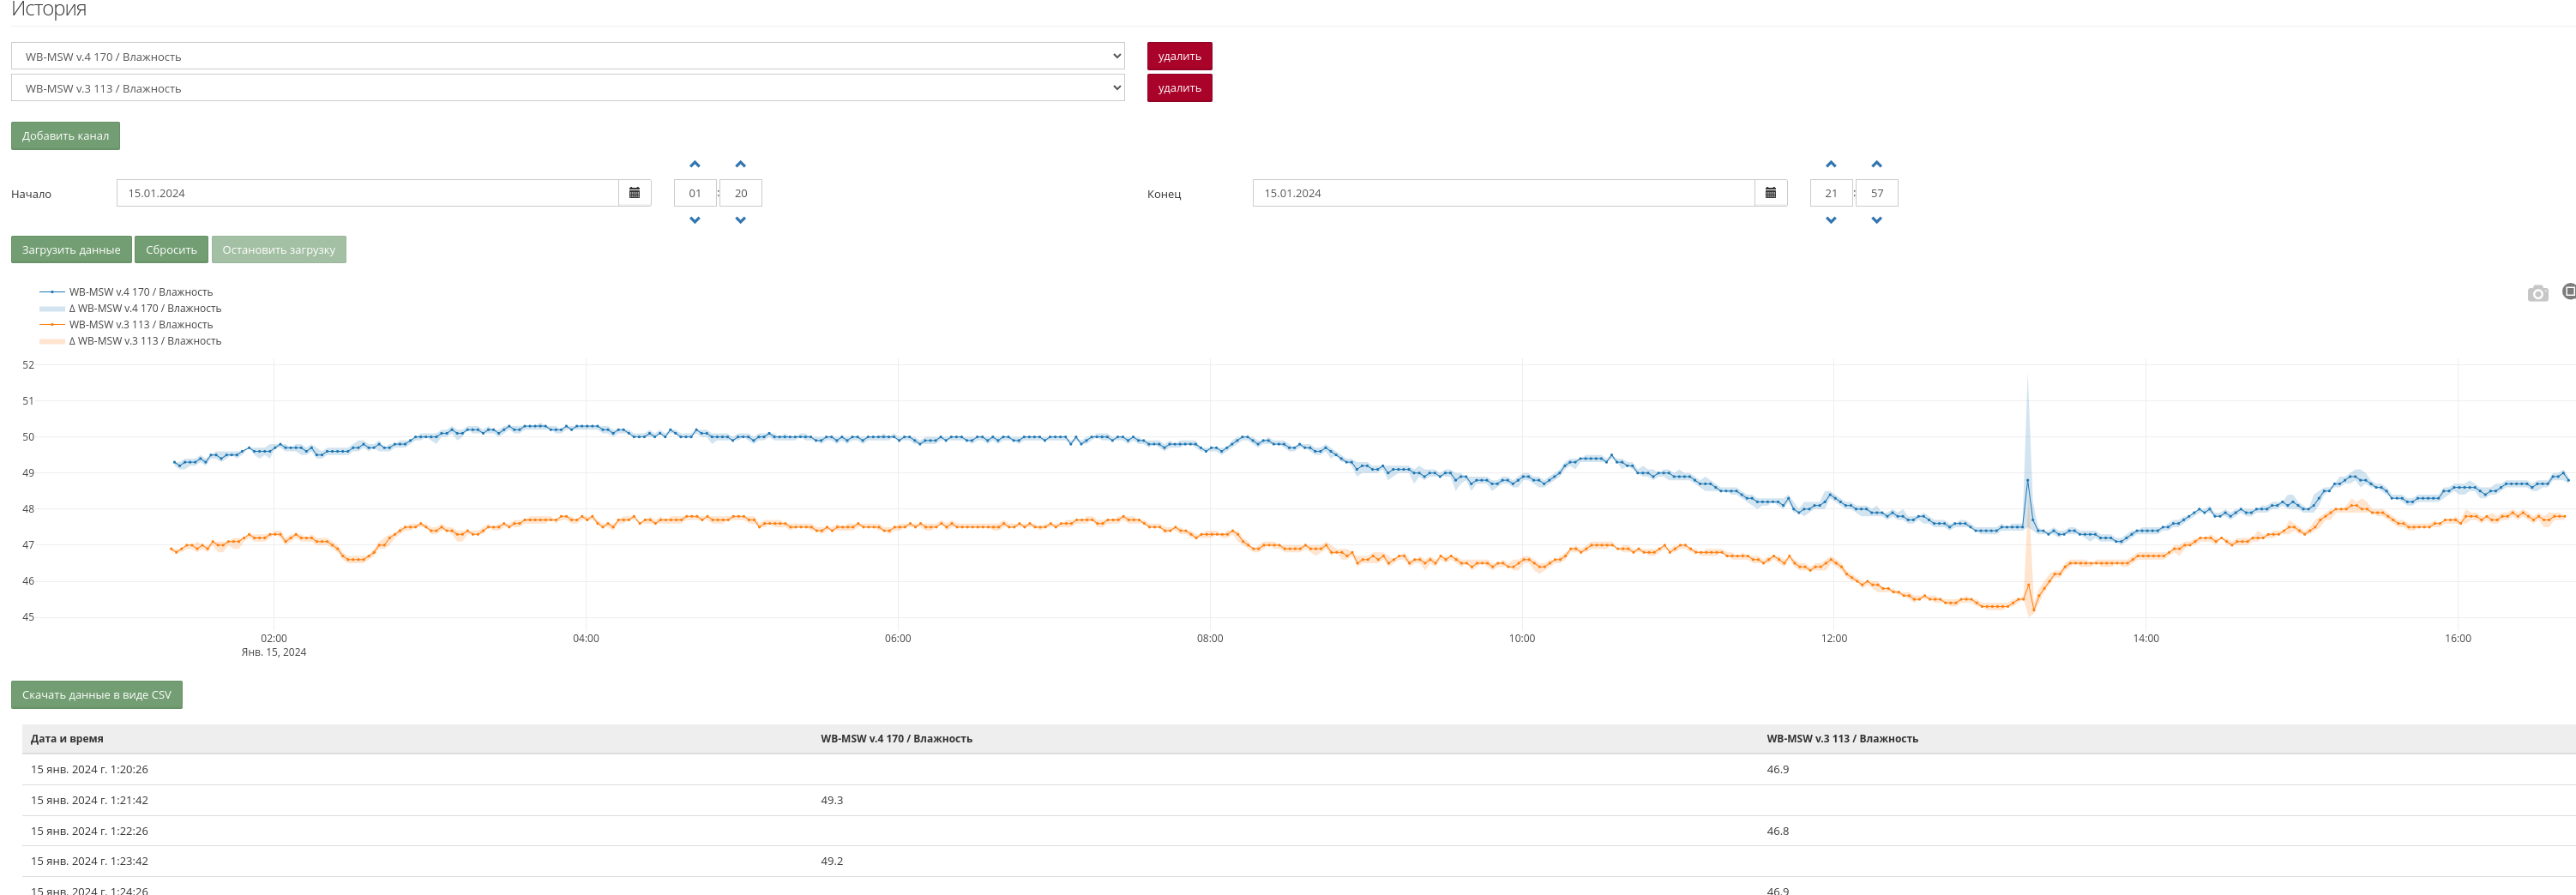Reset the form with Сбросить
Viewport: 2576px width, 895px height.
(x=171, y=250)
